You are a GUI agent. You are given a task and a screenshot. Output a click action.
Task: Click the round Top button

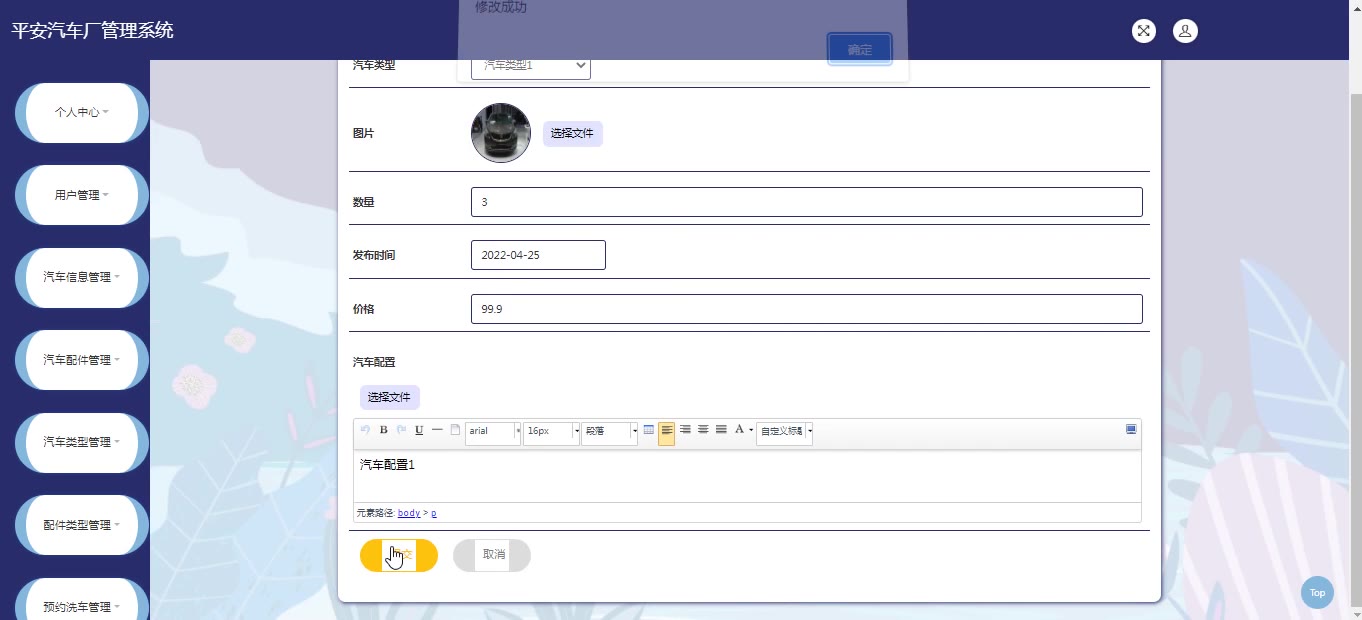pyautogui.click(x=1317, y=593)
